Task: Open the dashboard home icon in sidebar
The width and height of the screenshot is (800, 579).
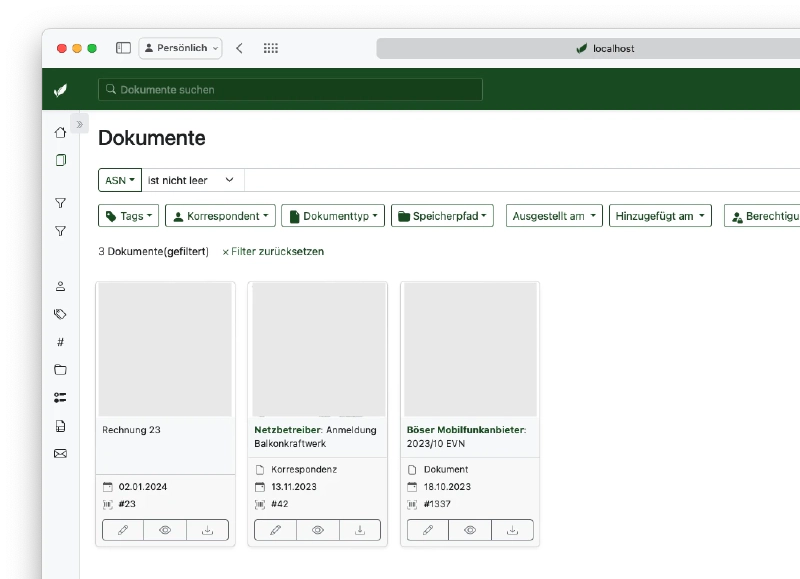Action: 60,132
